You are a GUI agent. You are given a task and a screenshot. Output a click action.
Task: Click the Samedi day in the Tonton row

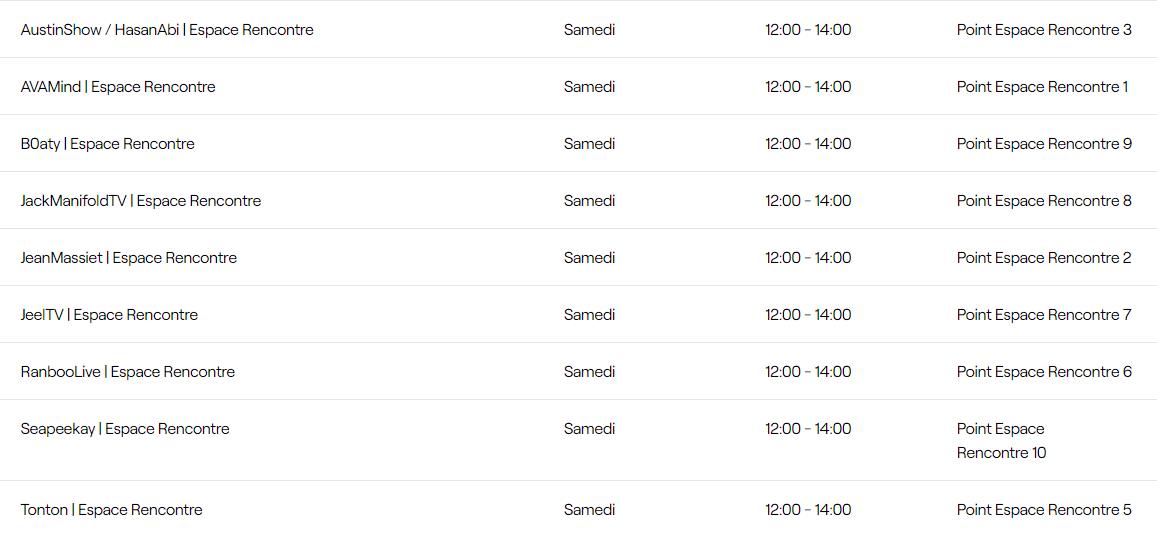[589, 510]
